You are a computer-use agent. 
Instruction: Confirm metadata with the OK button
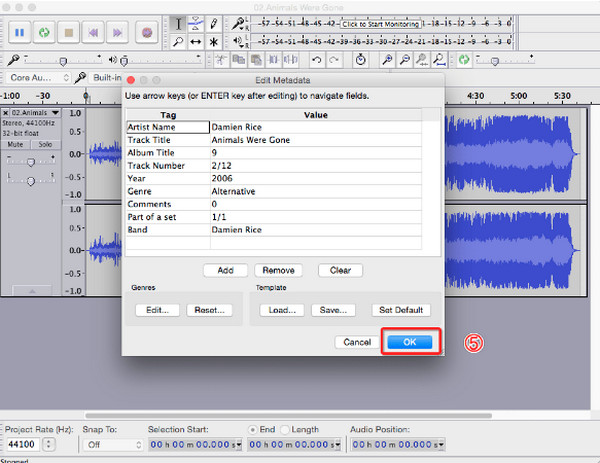409,342
